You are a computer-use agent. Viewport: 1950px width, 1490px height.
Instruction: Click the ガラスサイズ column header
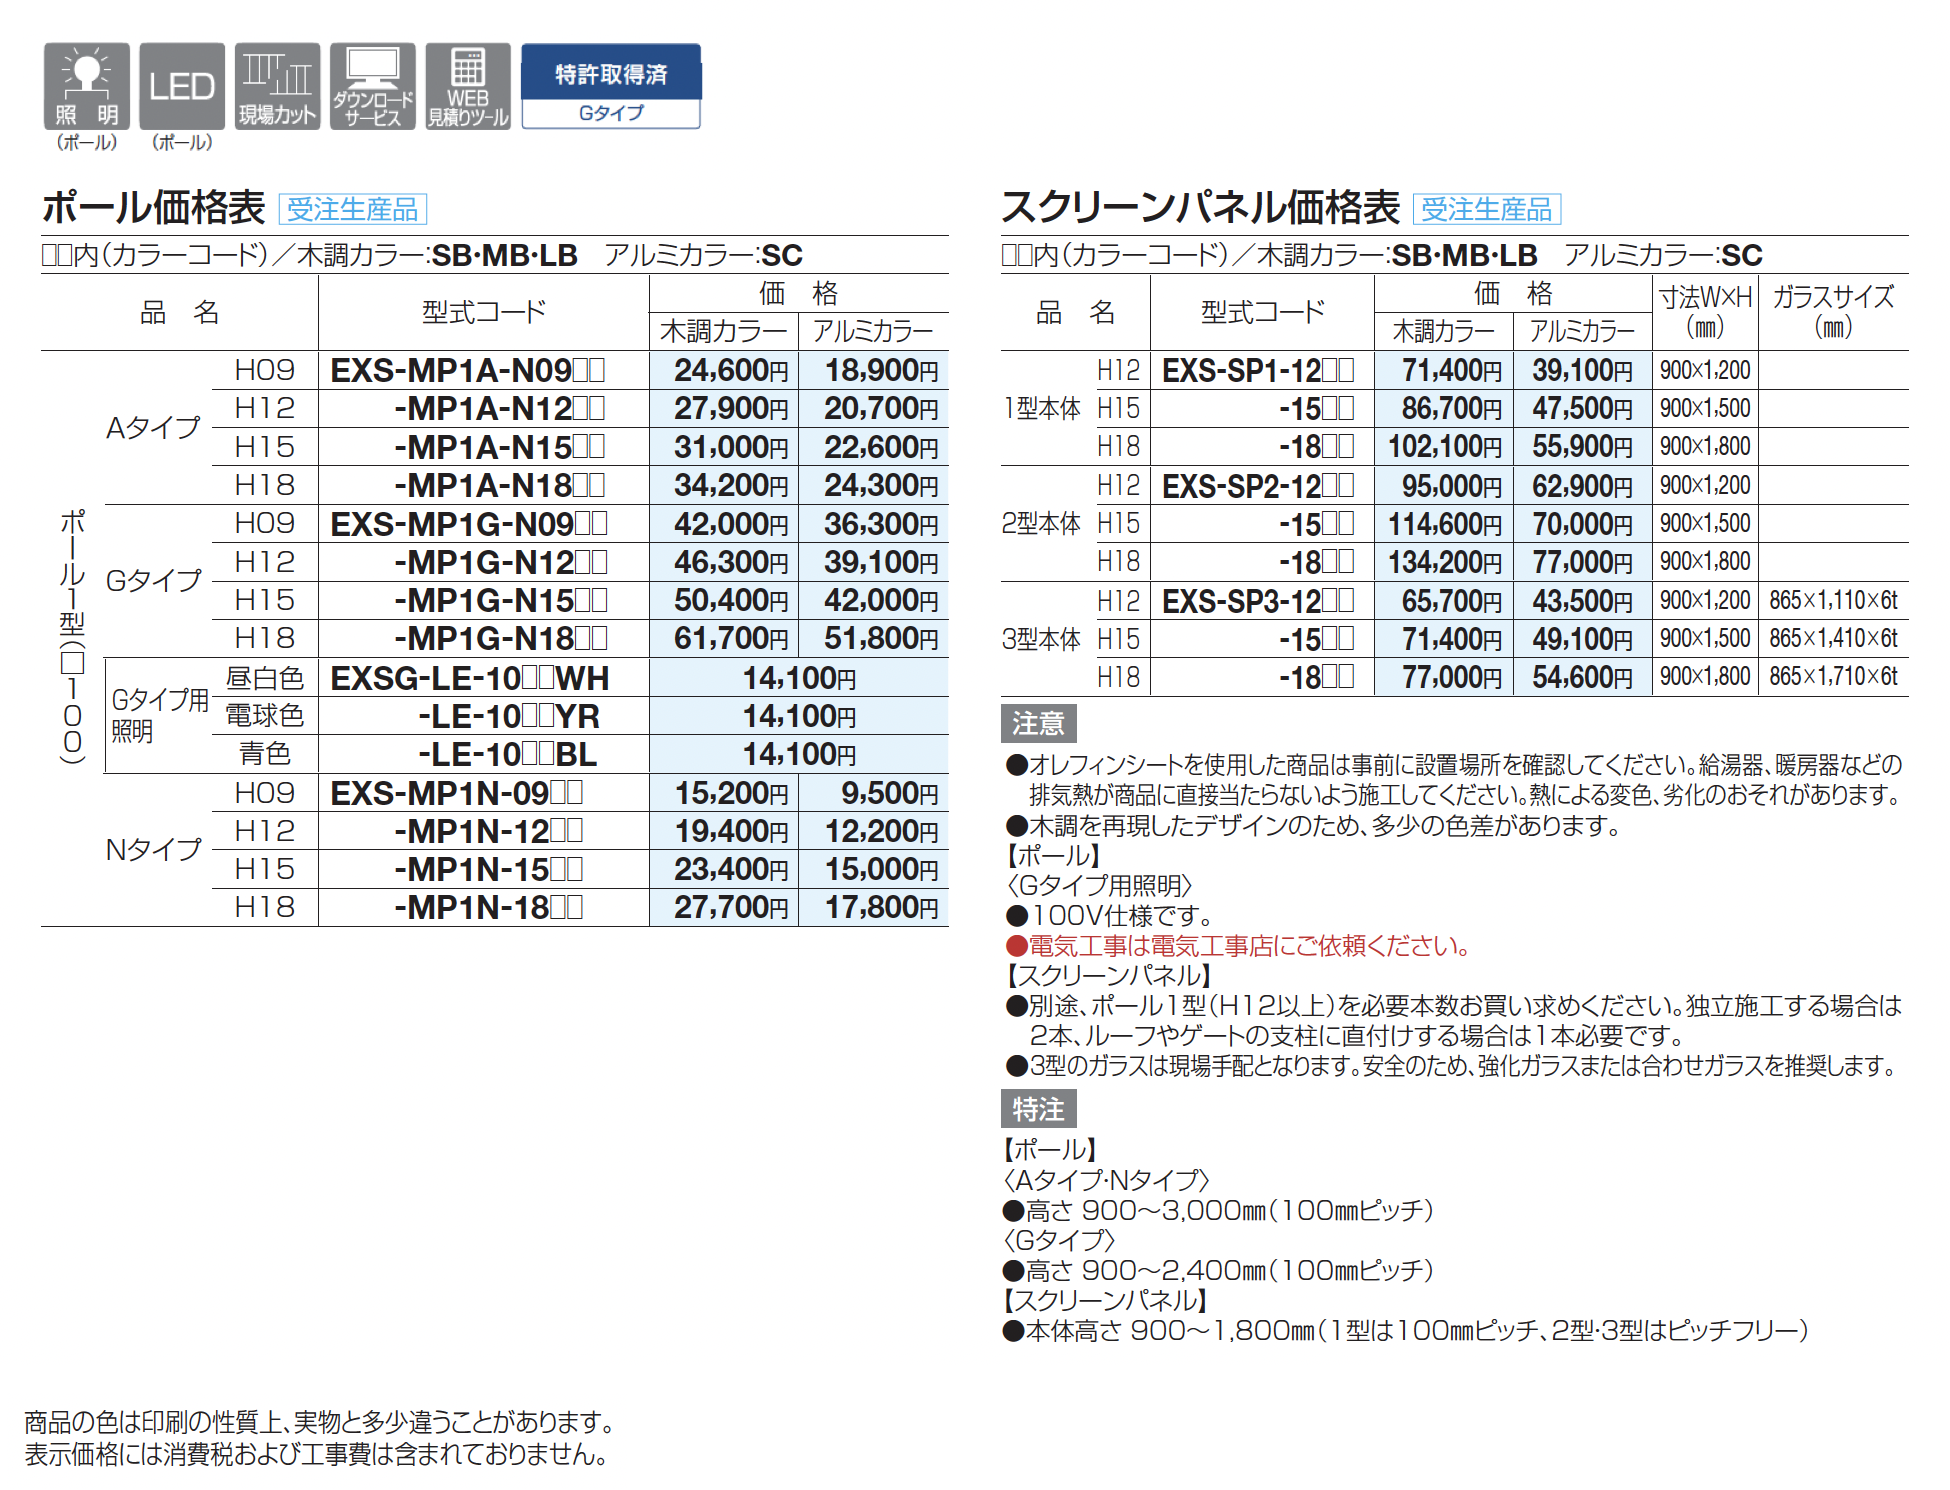pos(1833,312)
